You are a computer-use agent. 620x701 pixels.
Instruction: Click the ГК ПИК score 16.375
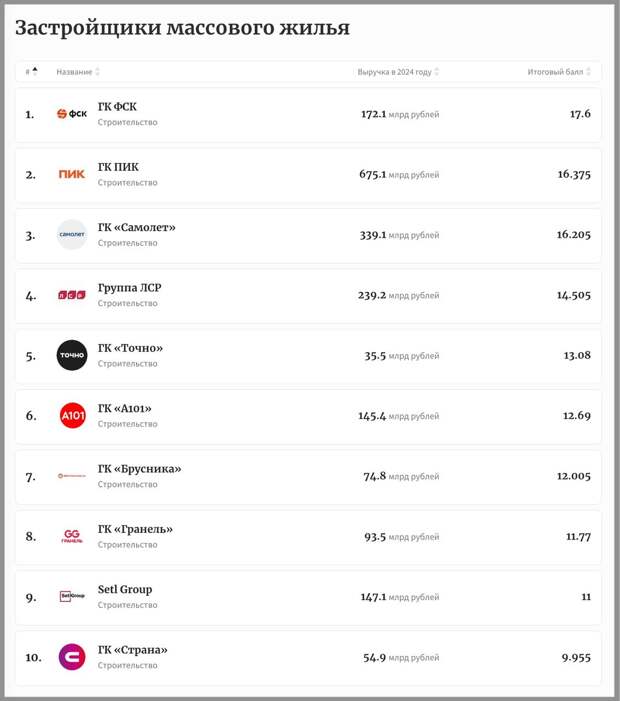click(x=574, y=174)
